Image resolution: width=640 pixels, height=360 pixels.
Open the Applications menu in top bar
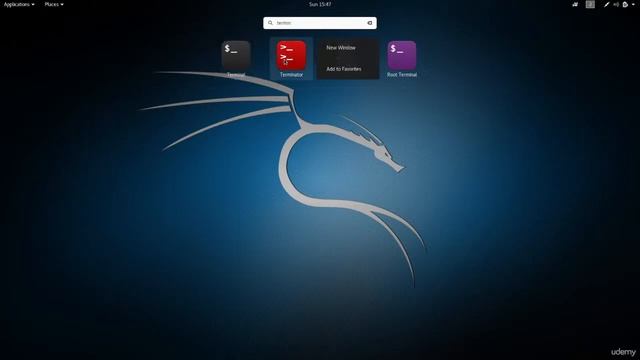[x=19, y=4]
